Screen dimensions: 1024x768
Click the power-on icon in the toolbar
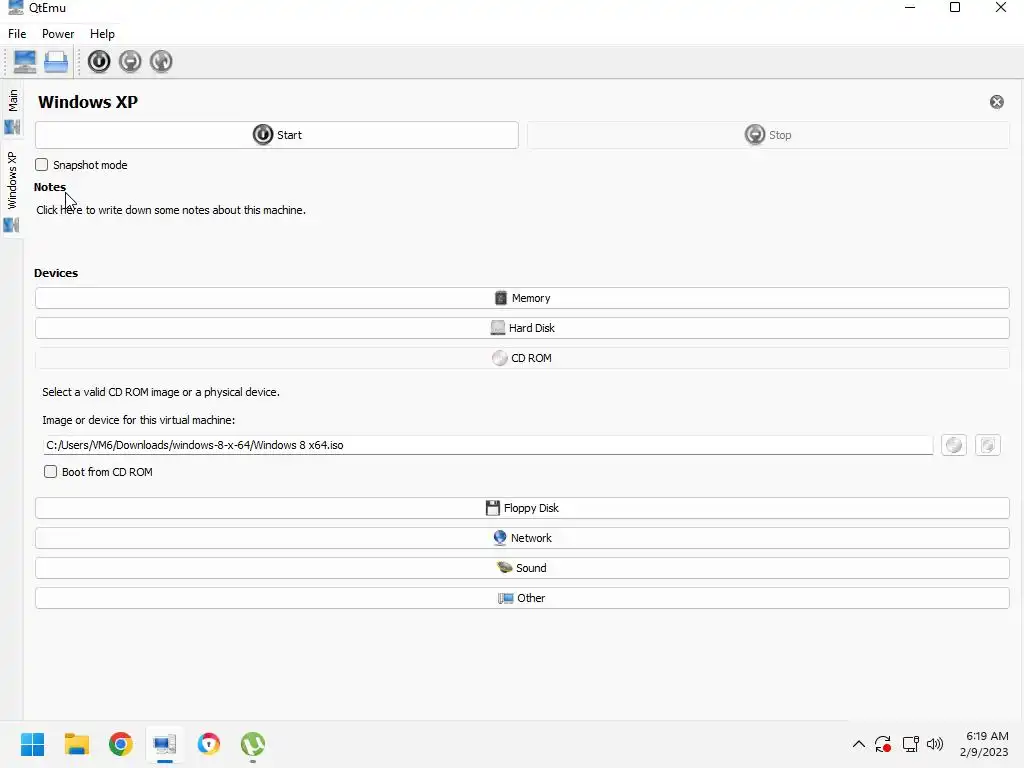[99, 61]
